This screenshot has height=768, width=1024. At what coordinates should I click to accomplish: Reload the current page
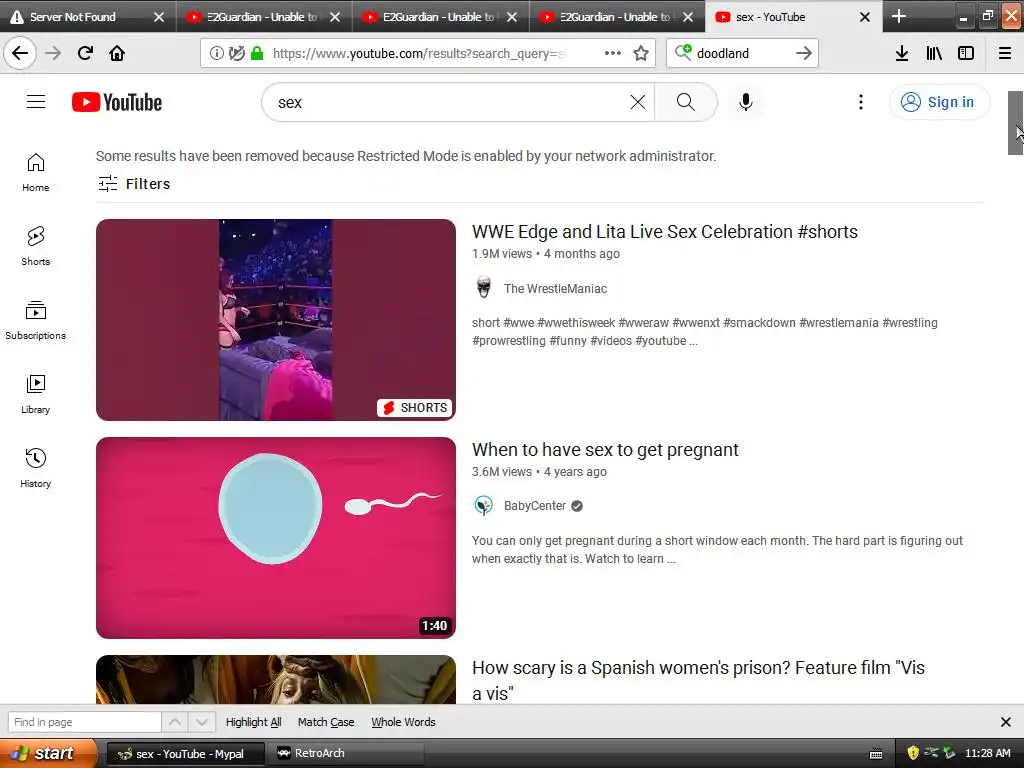[x=85, y=53]
